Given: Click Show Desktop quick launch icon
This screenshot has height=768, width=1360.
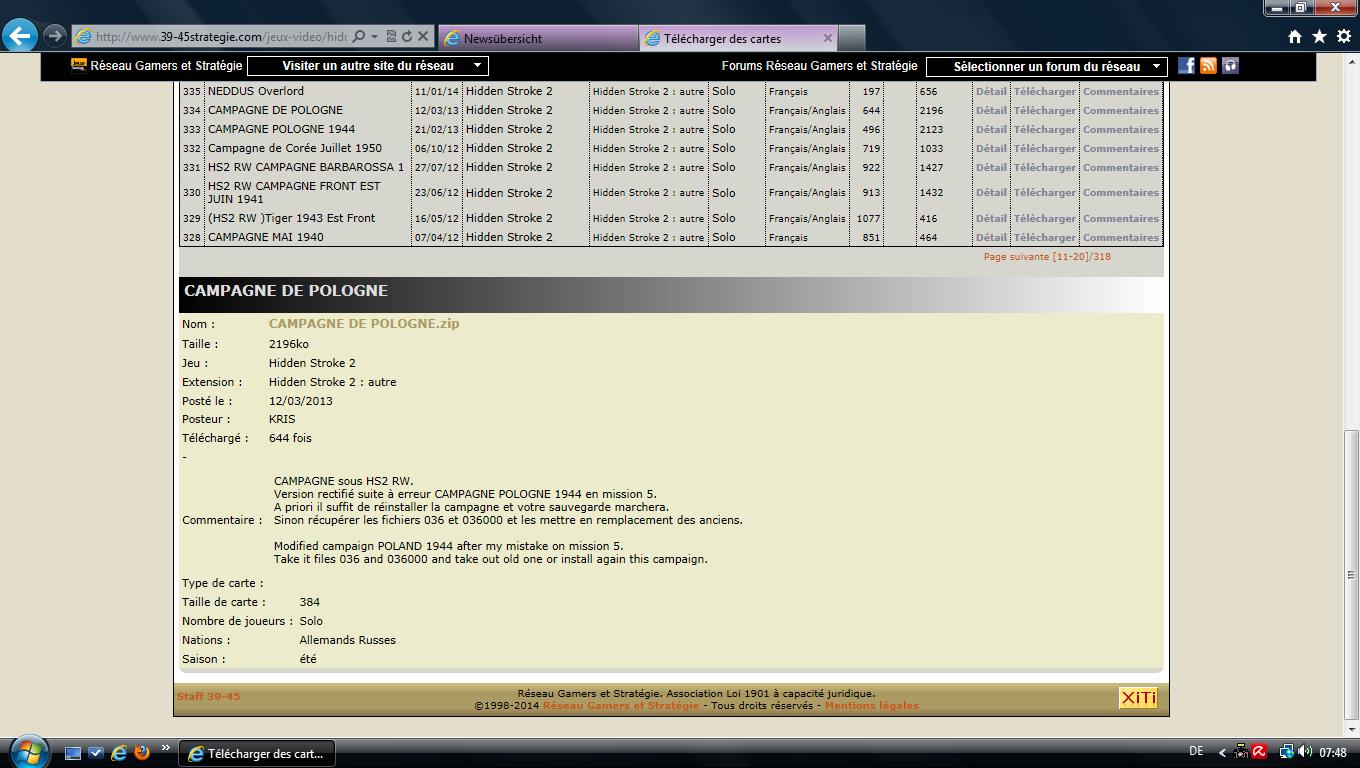Looking at the screenshot, I should coord(72,753).
